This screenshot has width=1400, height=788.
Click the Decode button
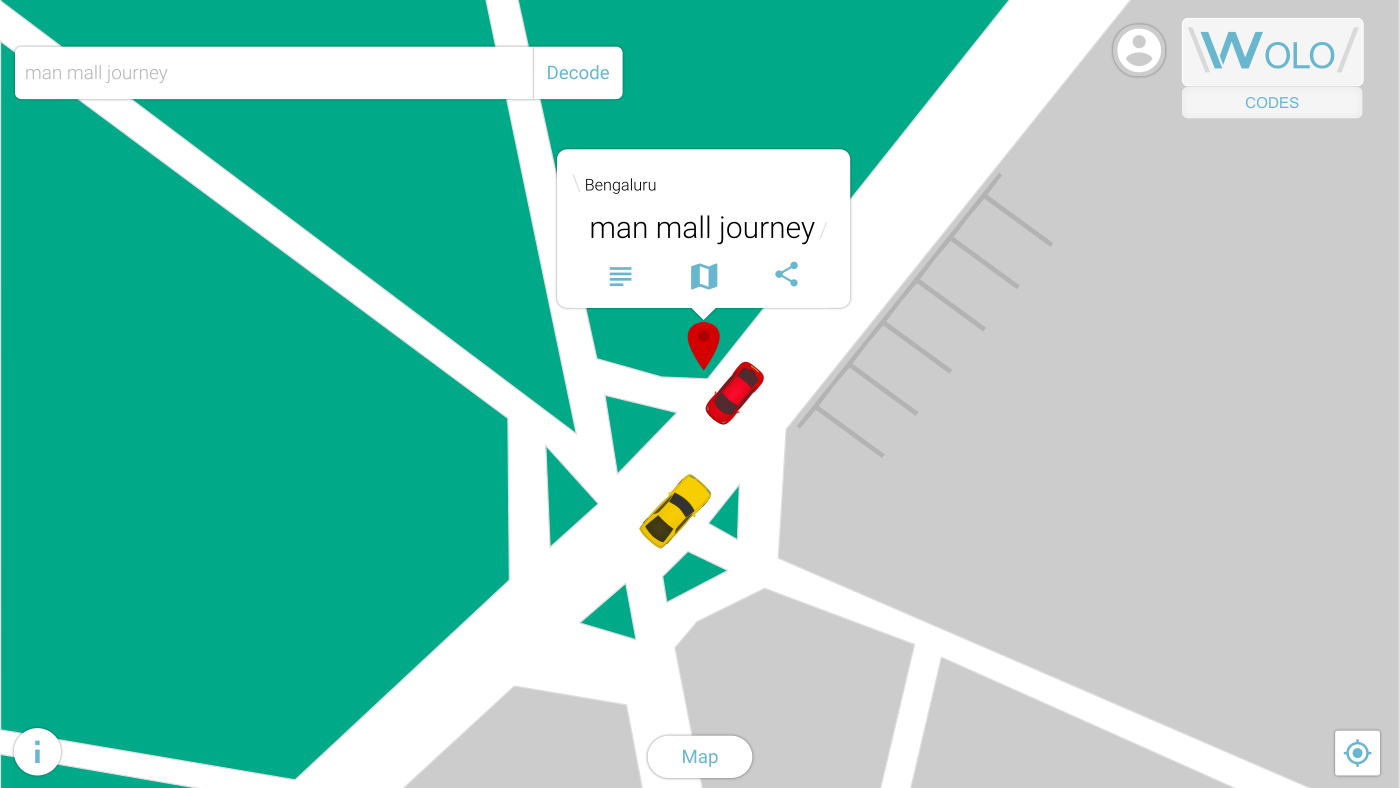click(578, 73)
